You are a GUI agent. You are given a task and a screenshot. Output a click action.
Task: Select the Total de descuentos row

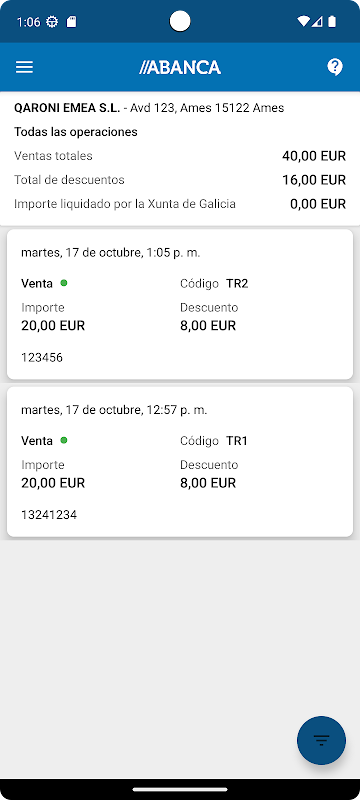pos(180,180)
